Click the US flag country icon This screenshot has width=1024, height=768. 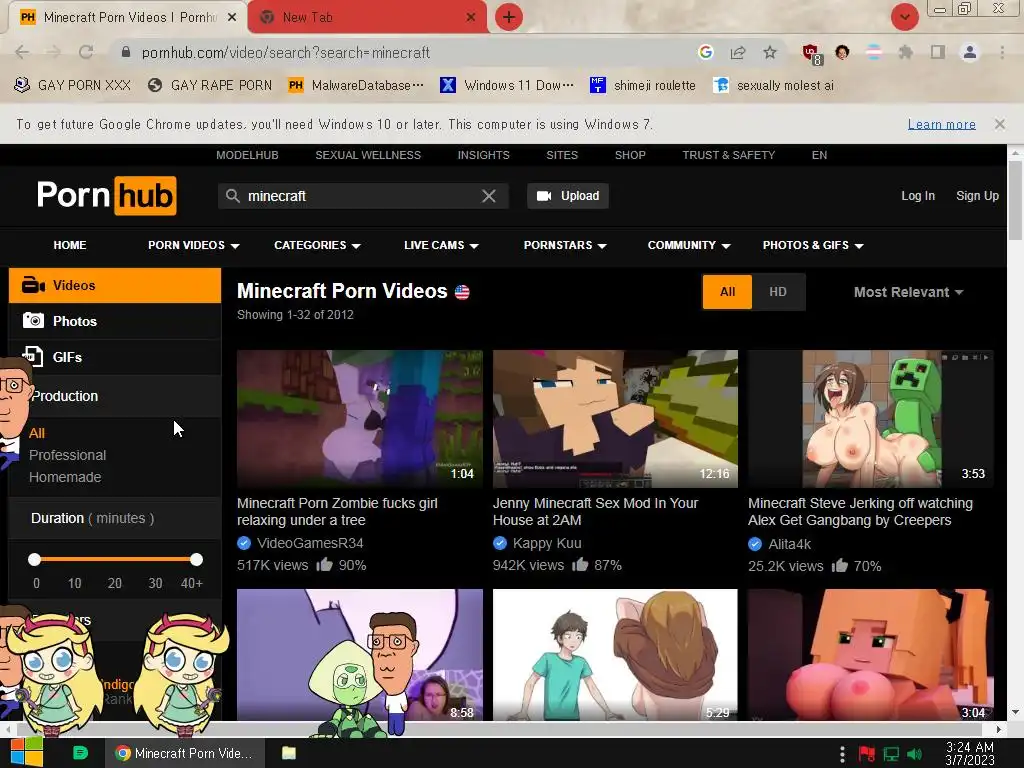point(462,292)
